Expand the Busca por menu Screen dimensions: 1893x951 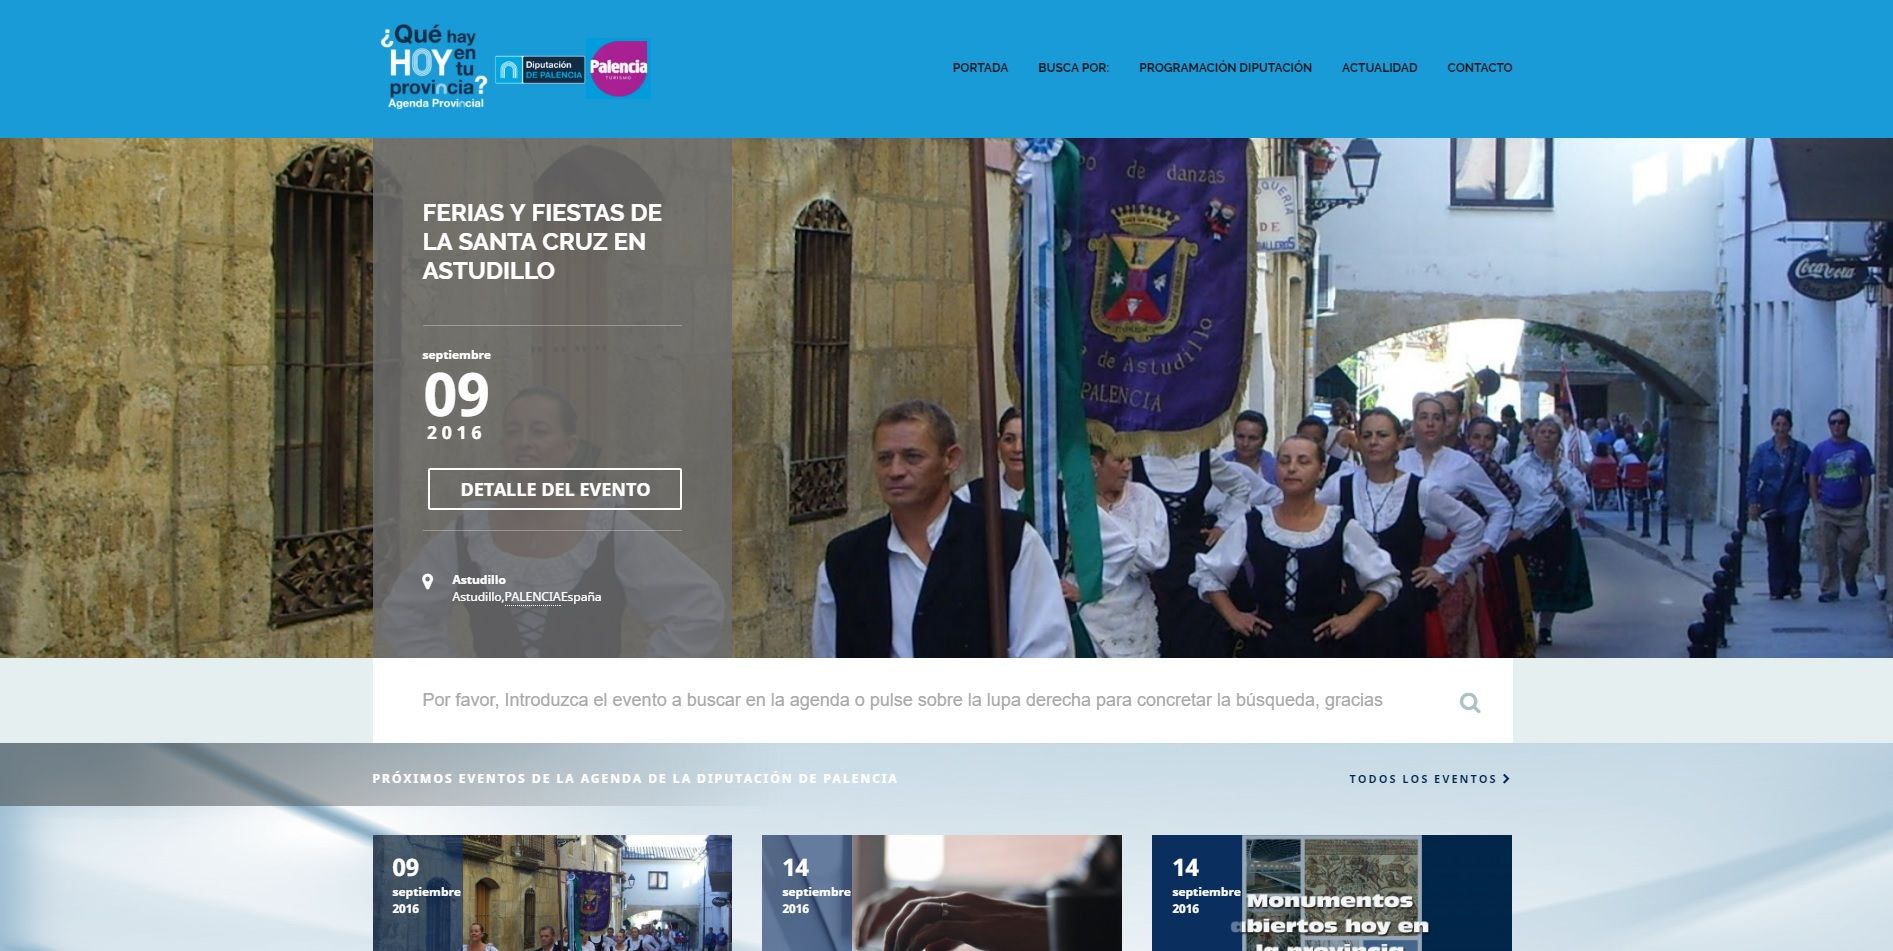click(1073, 68)
